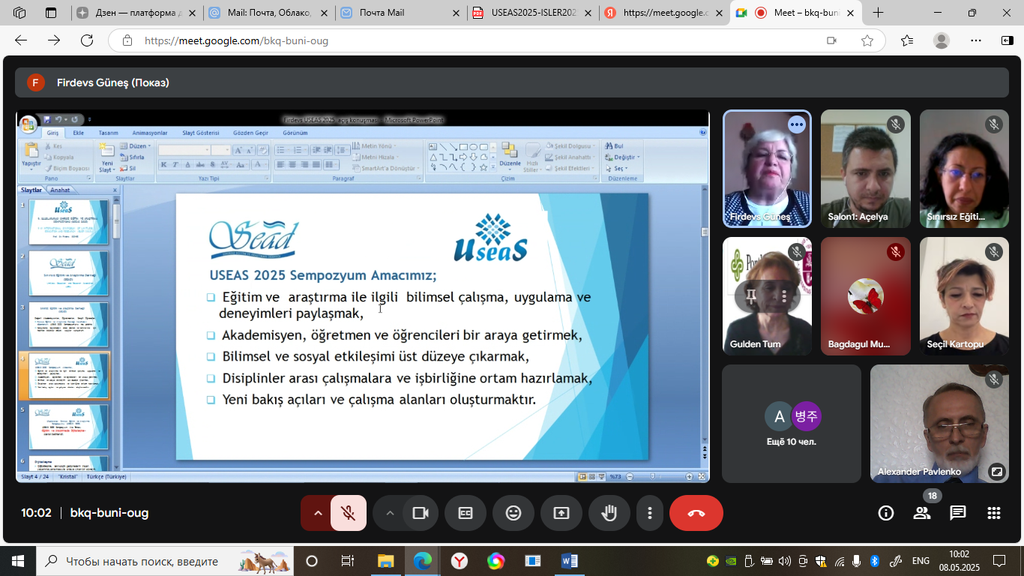Open the meeting details info icon
This screenshot has height=576, width=1024.
pyautogui.click(x=885, y=513)
